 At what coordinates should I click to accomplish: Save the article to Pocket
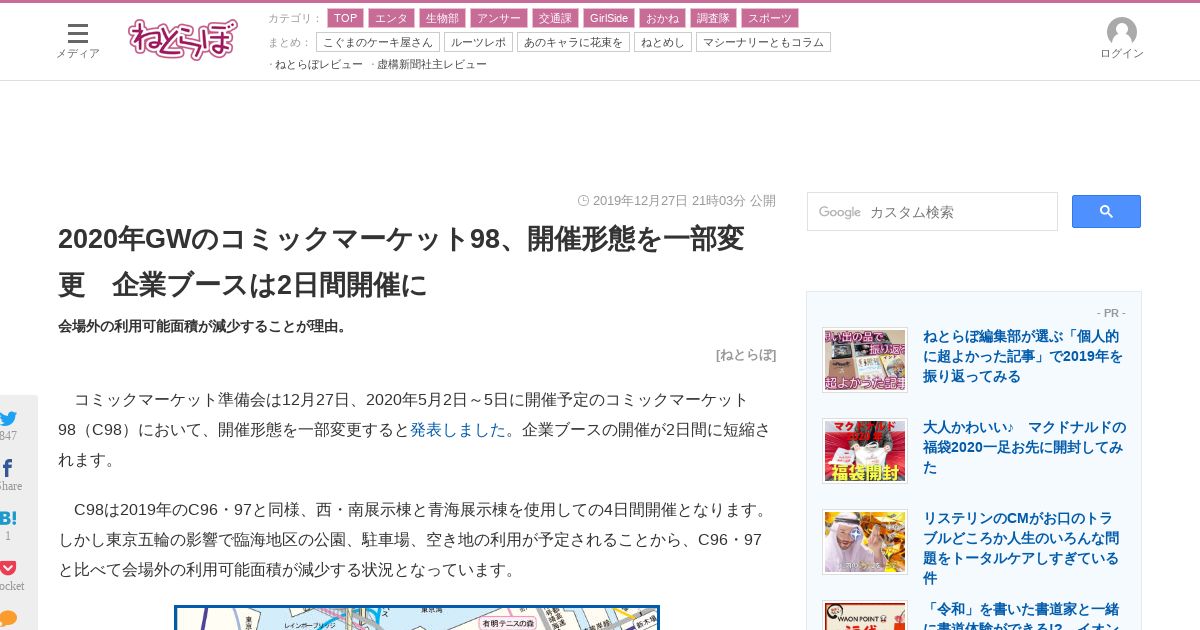pyautogui.click(x=8, y=568)
